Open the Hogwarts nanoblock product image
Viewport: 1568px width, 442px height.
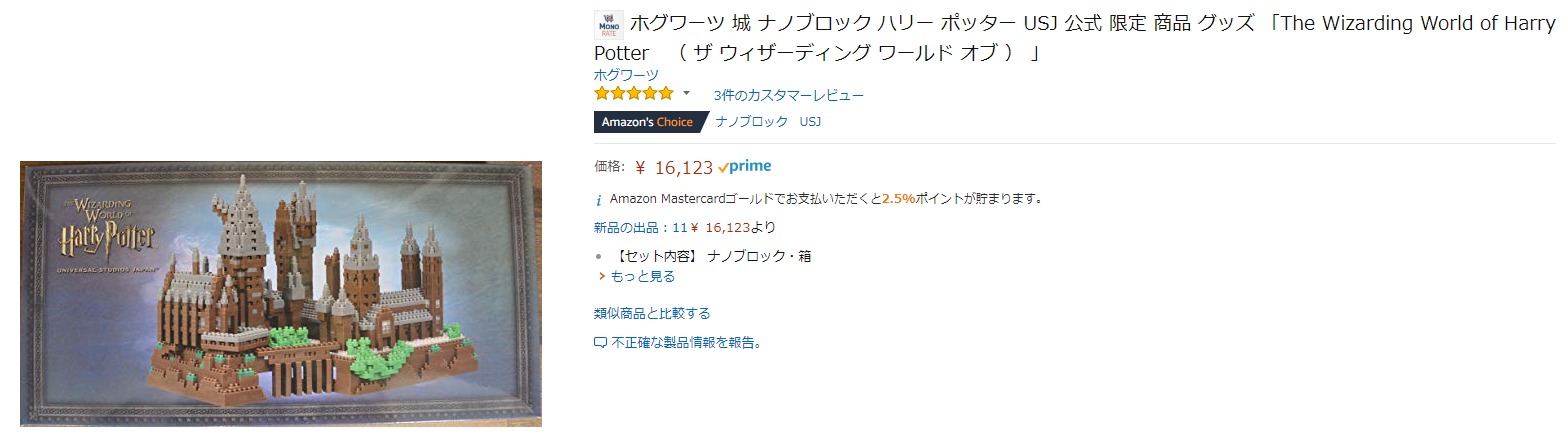point(281,294)
